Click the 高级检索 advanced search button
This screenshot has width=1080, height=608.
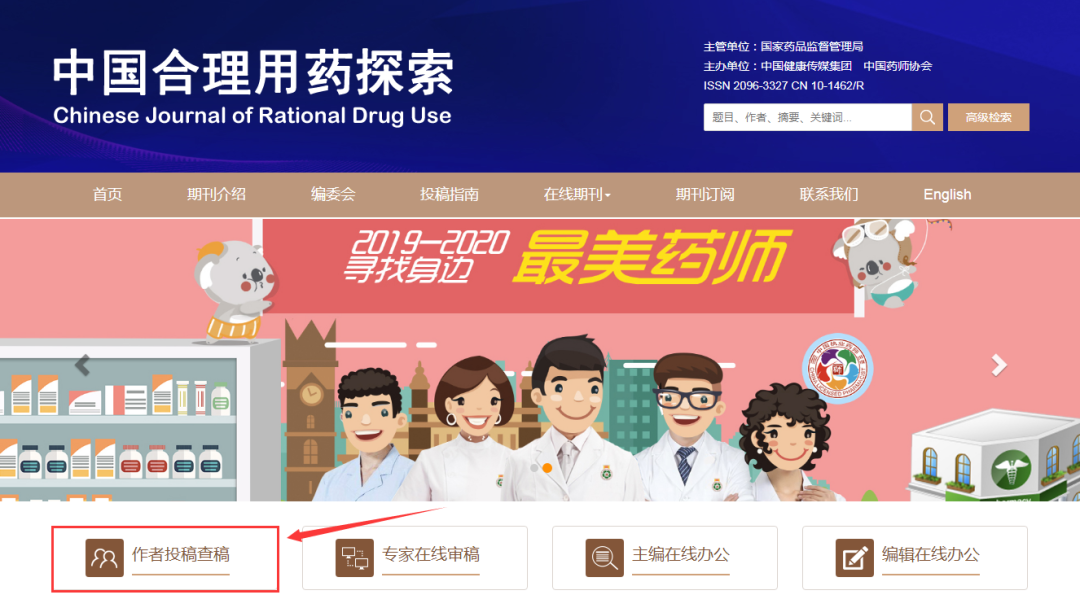tap(988, 117)
